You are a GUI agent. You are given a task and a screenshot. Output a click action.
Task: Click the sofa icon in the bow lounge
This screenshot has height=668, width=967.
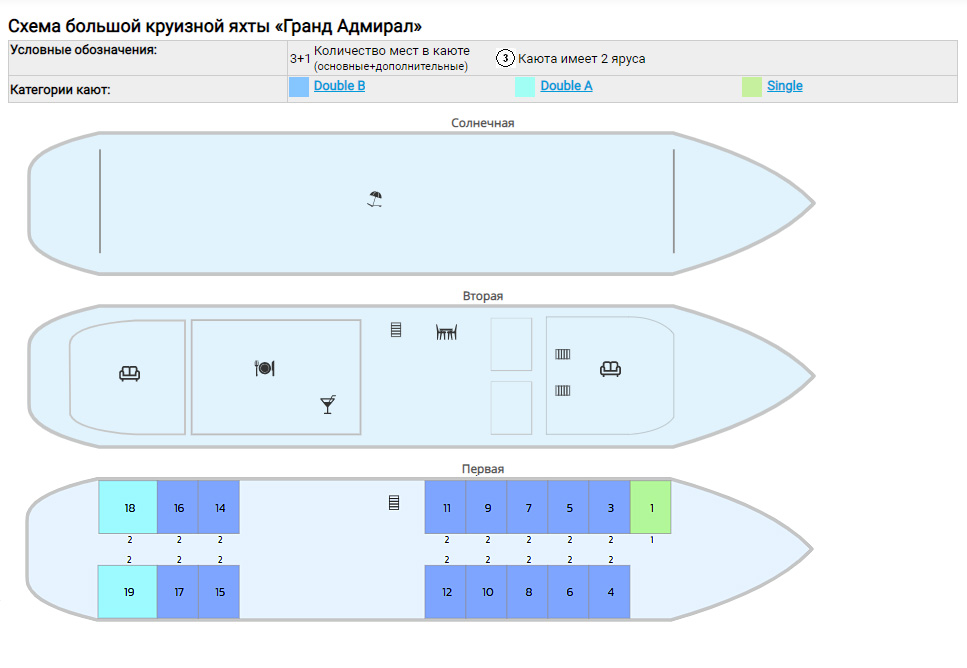click(x=610, y=369)
